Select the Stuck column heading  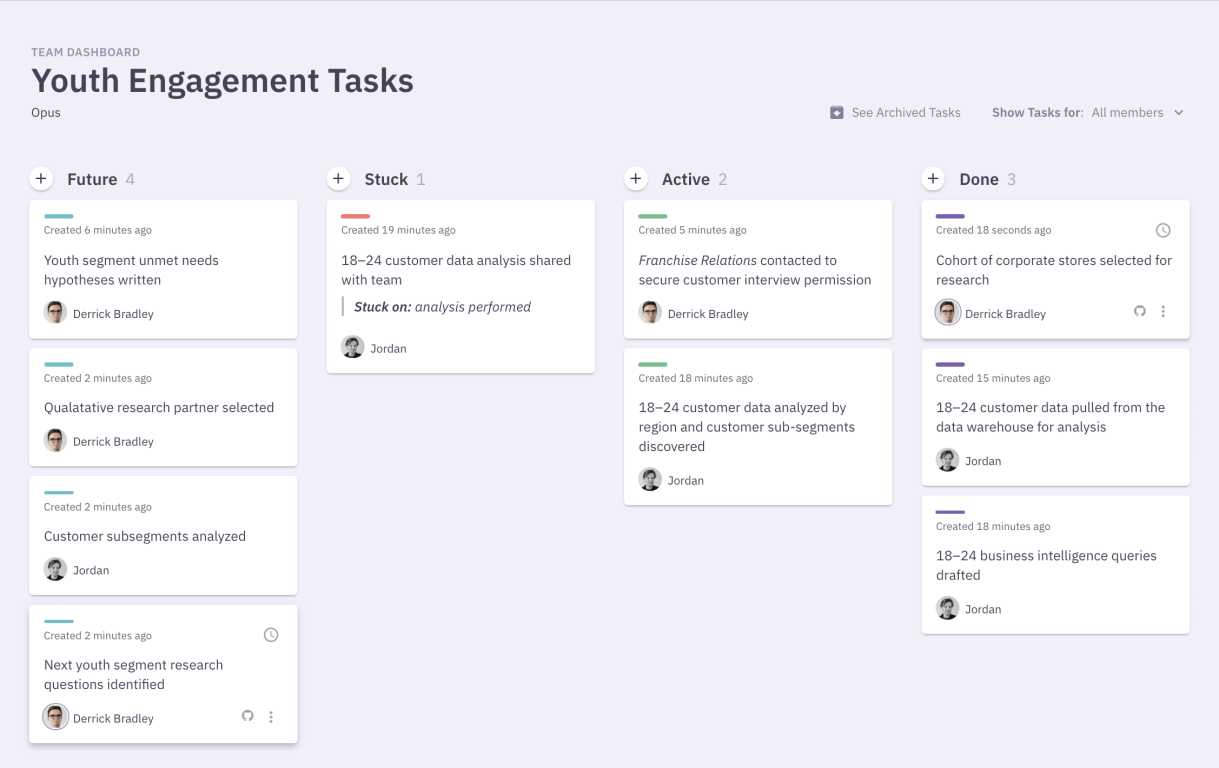(x=386, y=179)
